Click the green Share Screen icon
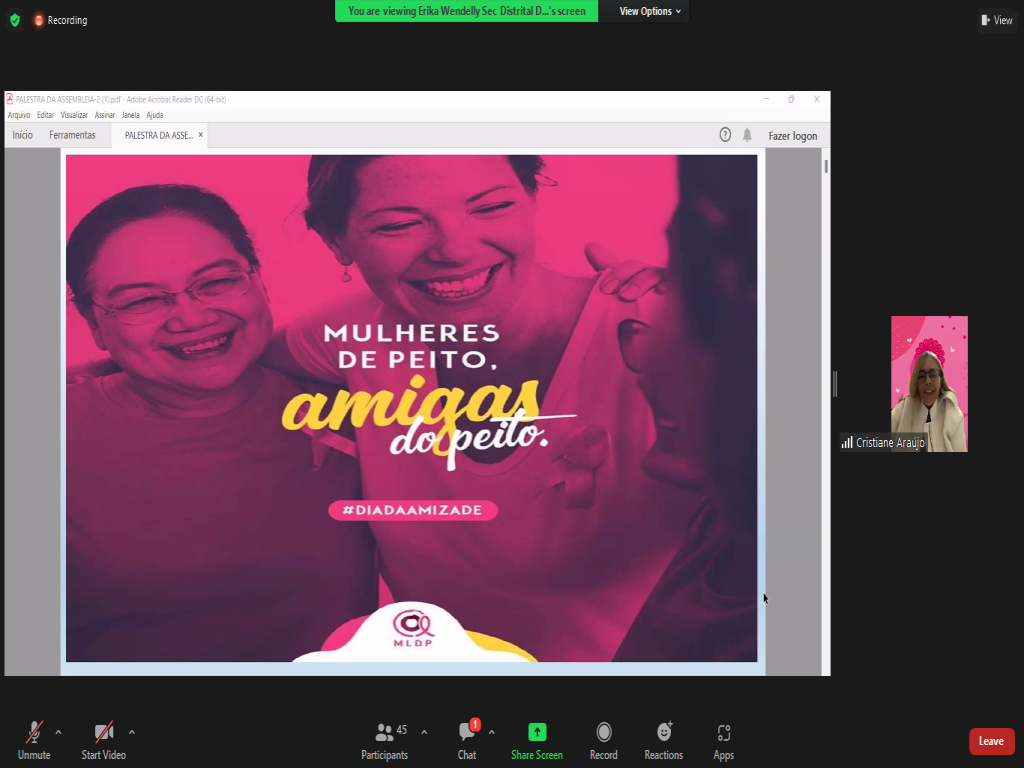This screenshot has width=1024, height=768. (537, 732)
